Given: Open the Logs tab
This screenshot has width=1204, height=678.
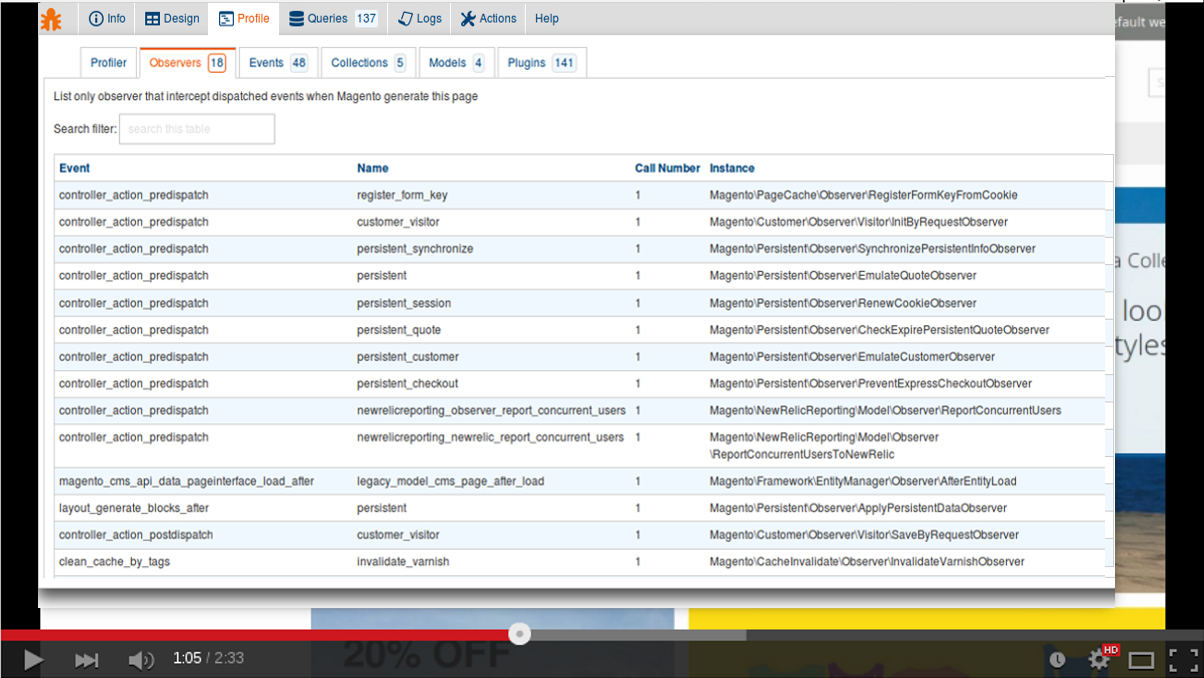Looking at the screenshot, I should (x=420, y=19).
